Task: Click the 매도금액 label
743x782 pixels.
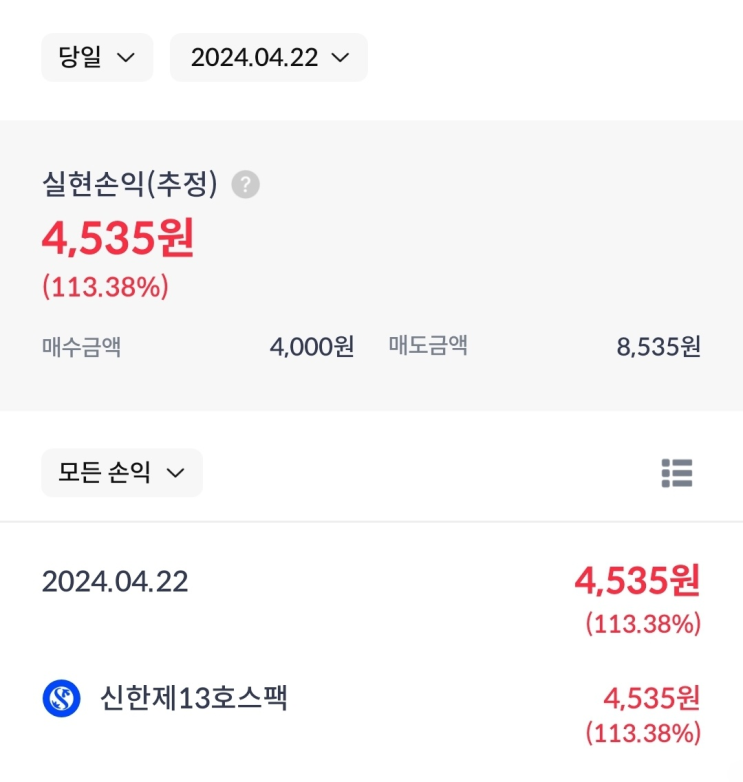Action: (428, 345)
